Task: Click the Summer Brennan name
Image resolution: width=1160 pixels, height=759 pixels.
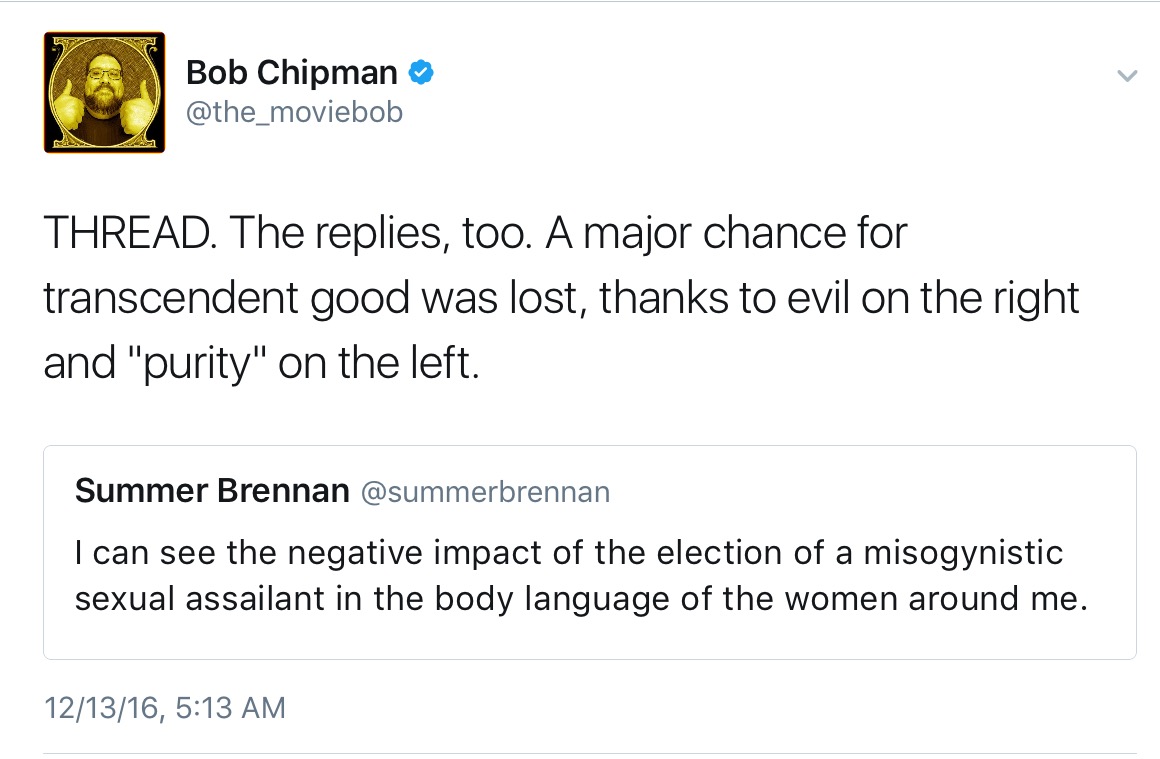Action: tap(212, 490)
